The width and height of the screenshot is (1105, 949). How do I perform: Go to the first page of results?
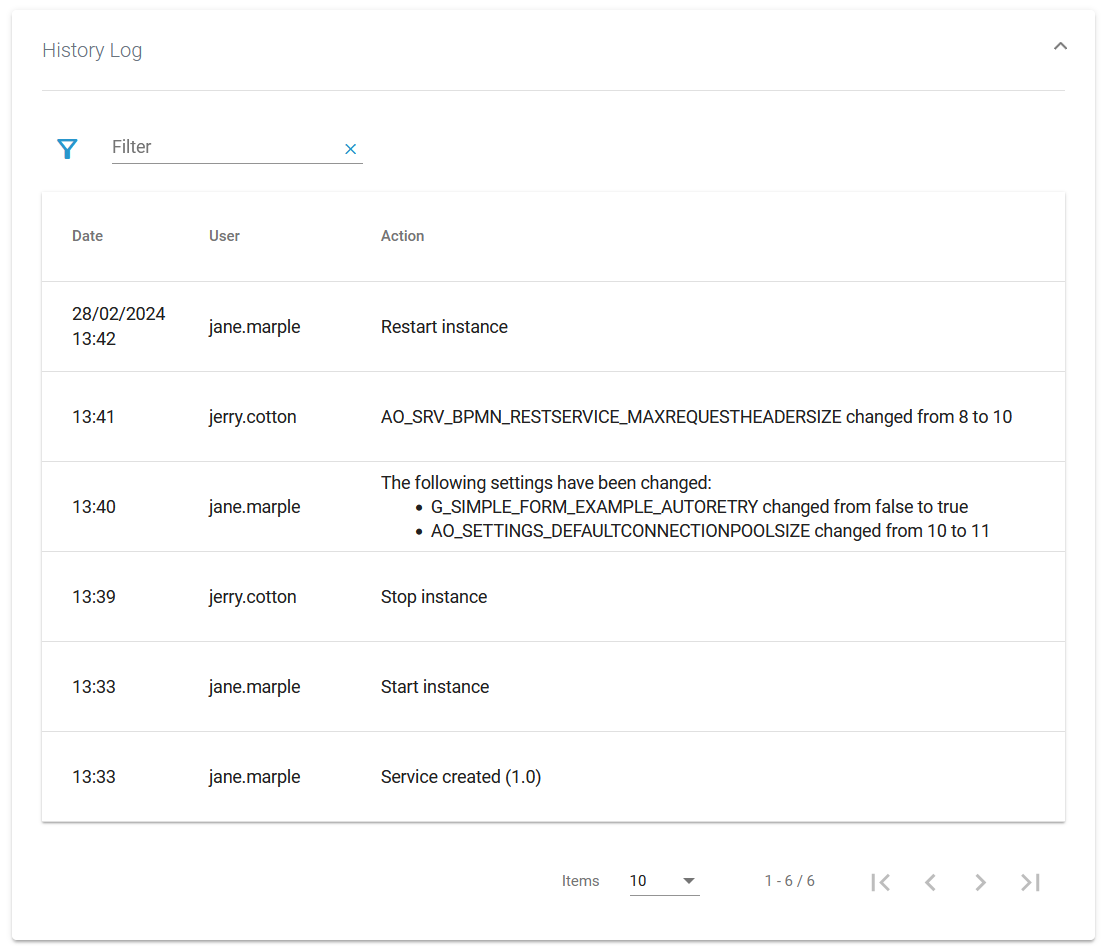[880, 882]
